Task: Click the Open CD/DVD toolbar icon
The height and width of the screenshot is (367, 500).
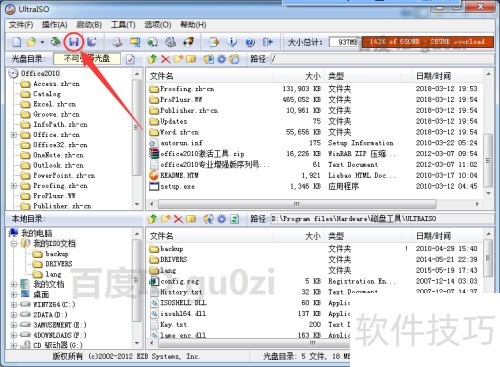Action: 56,42
